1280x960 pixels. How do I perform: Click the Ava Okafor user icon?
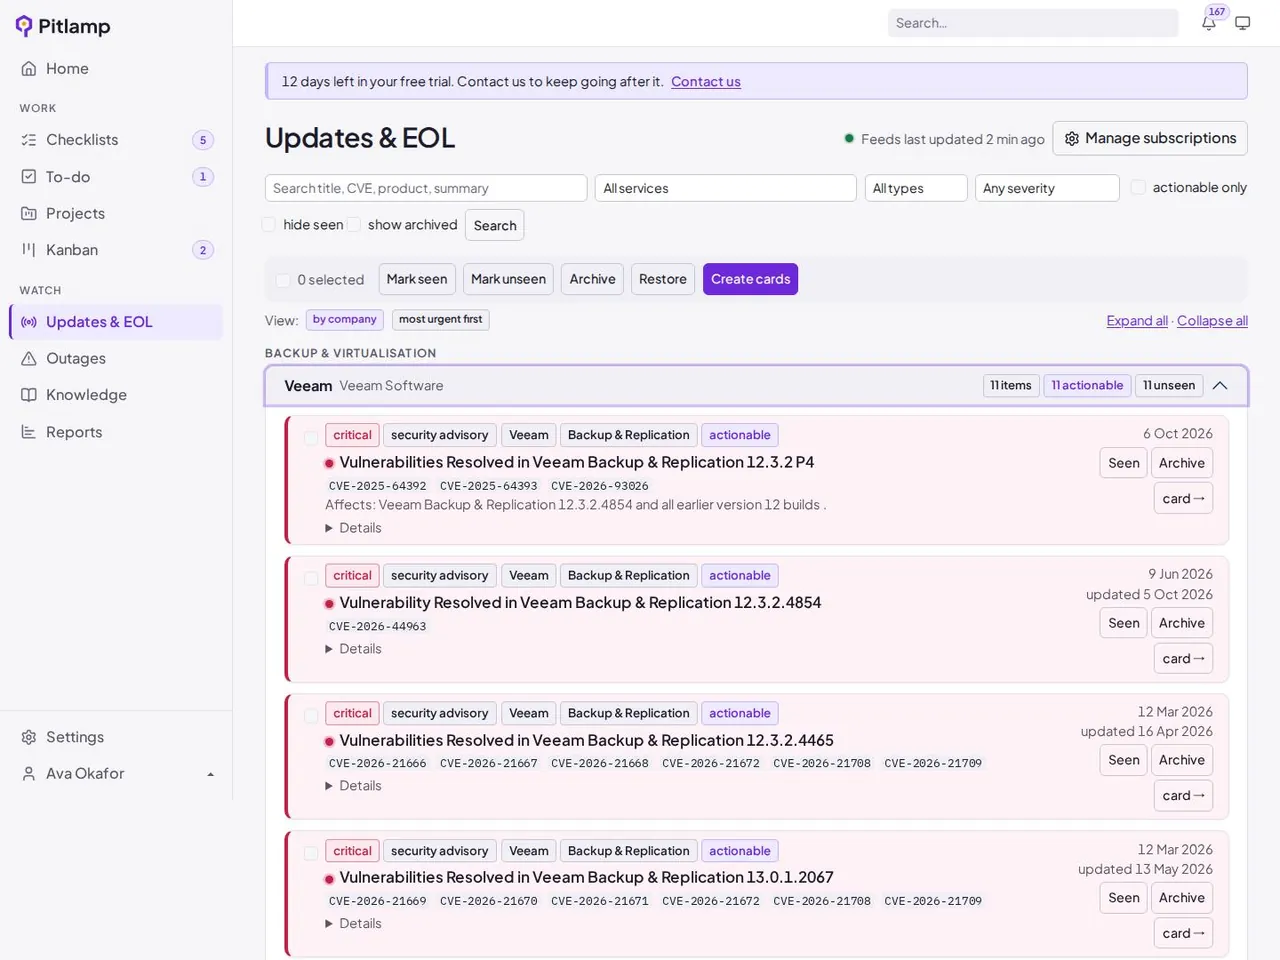coord(29,774)
